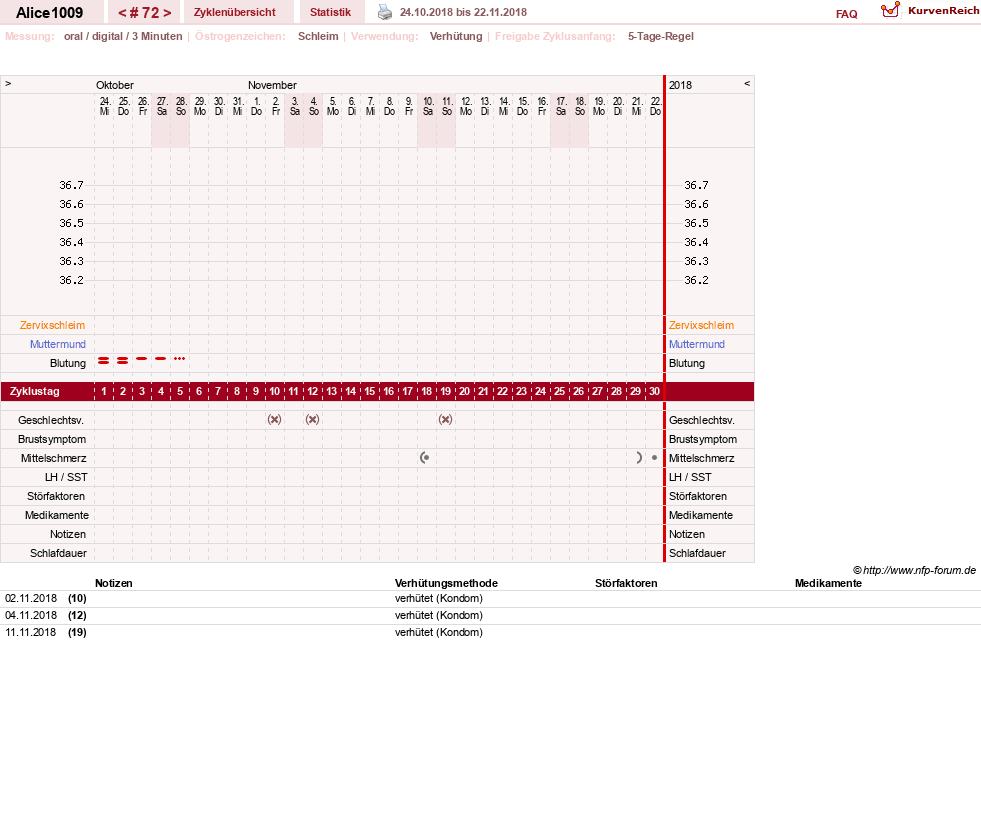The height and width of the screenshot is (822, 981).
Task: Open the KurvenReich logo link
Action: [x=930, y=11]
